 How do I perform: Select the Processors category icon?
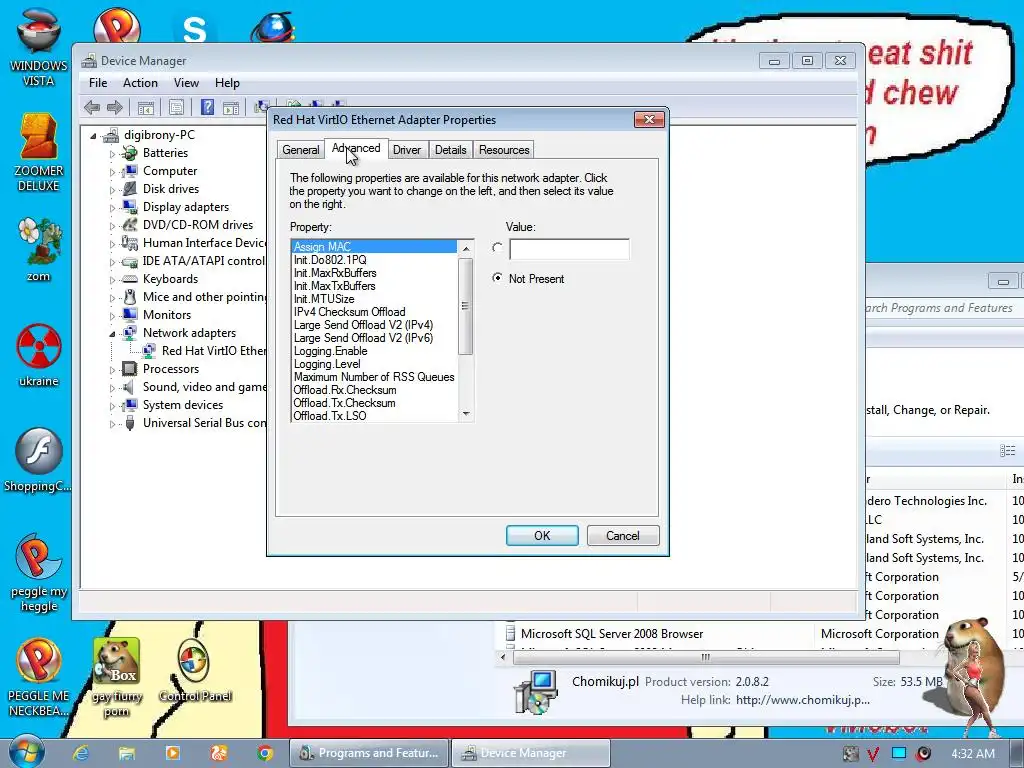click(x=130, y=369)
